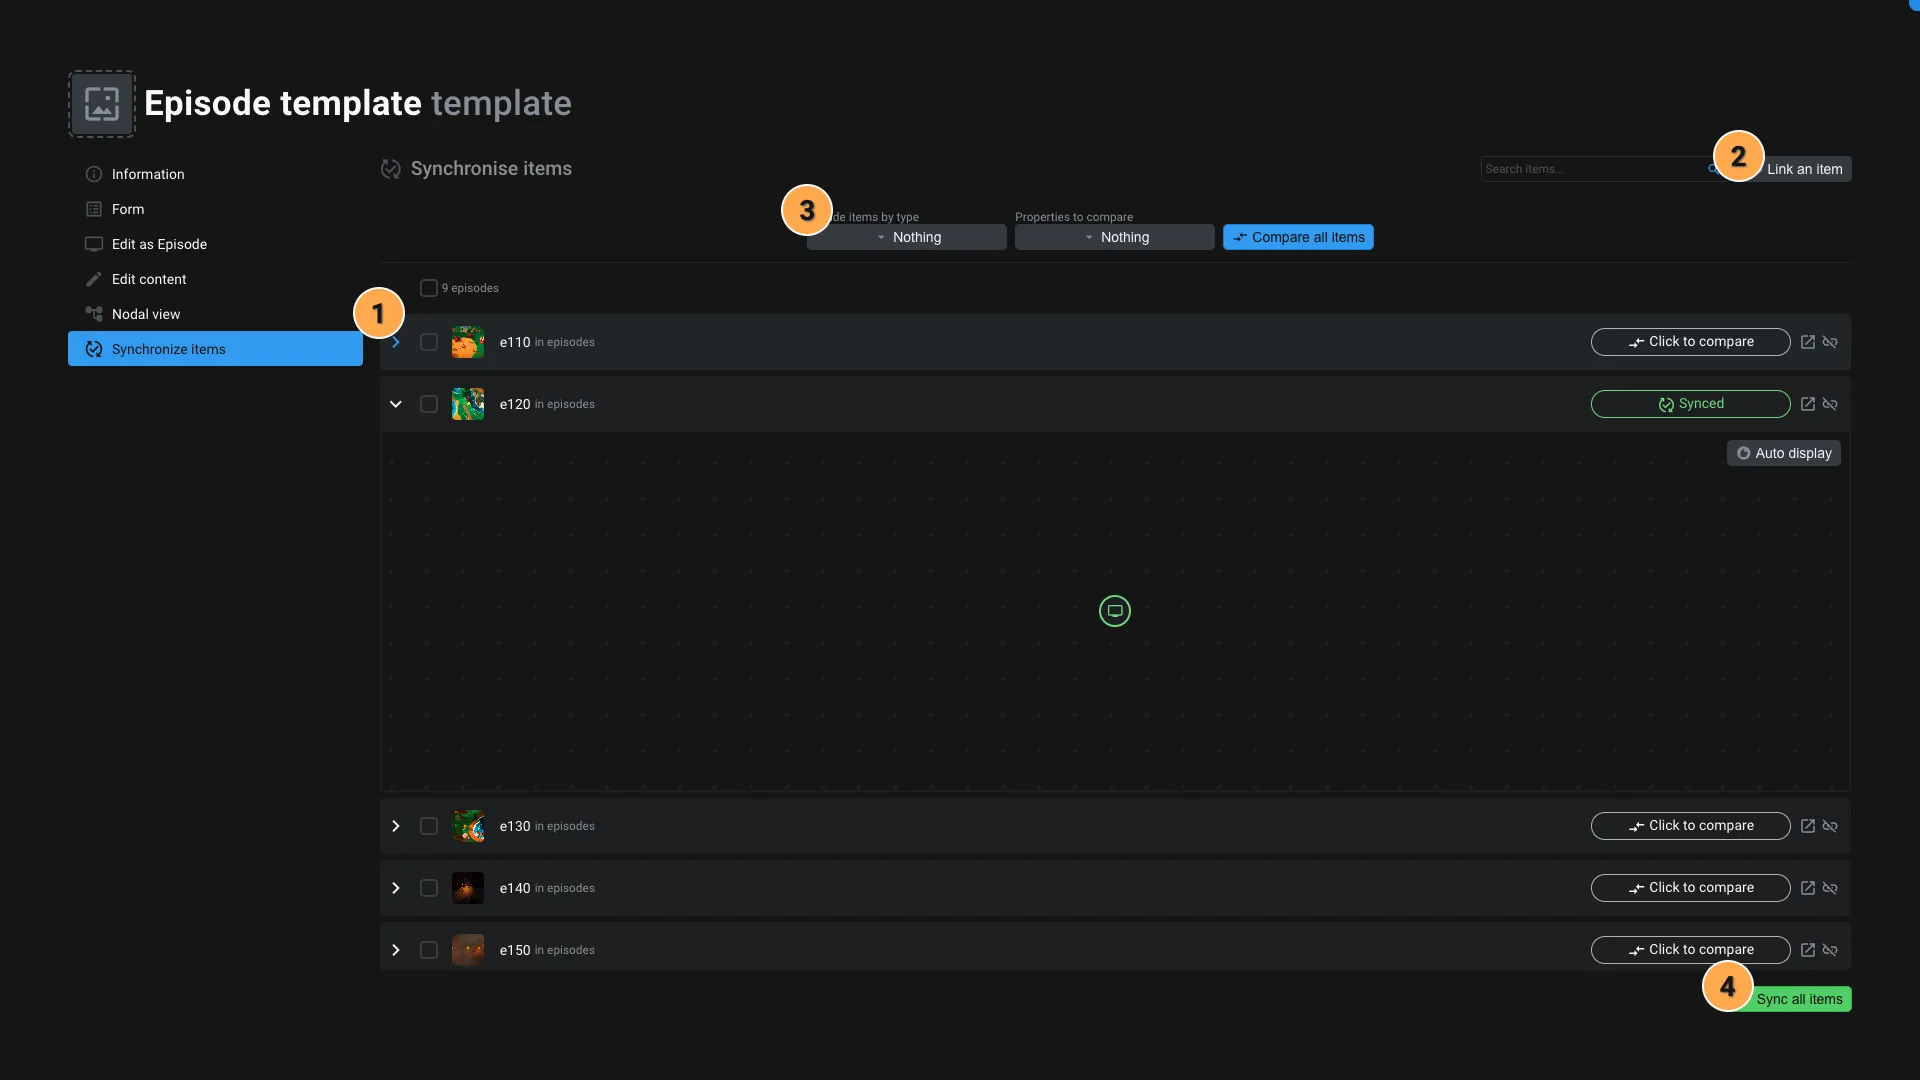
Task: Click the Form sidebar icon
Action: pos(94,209)
